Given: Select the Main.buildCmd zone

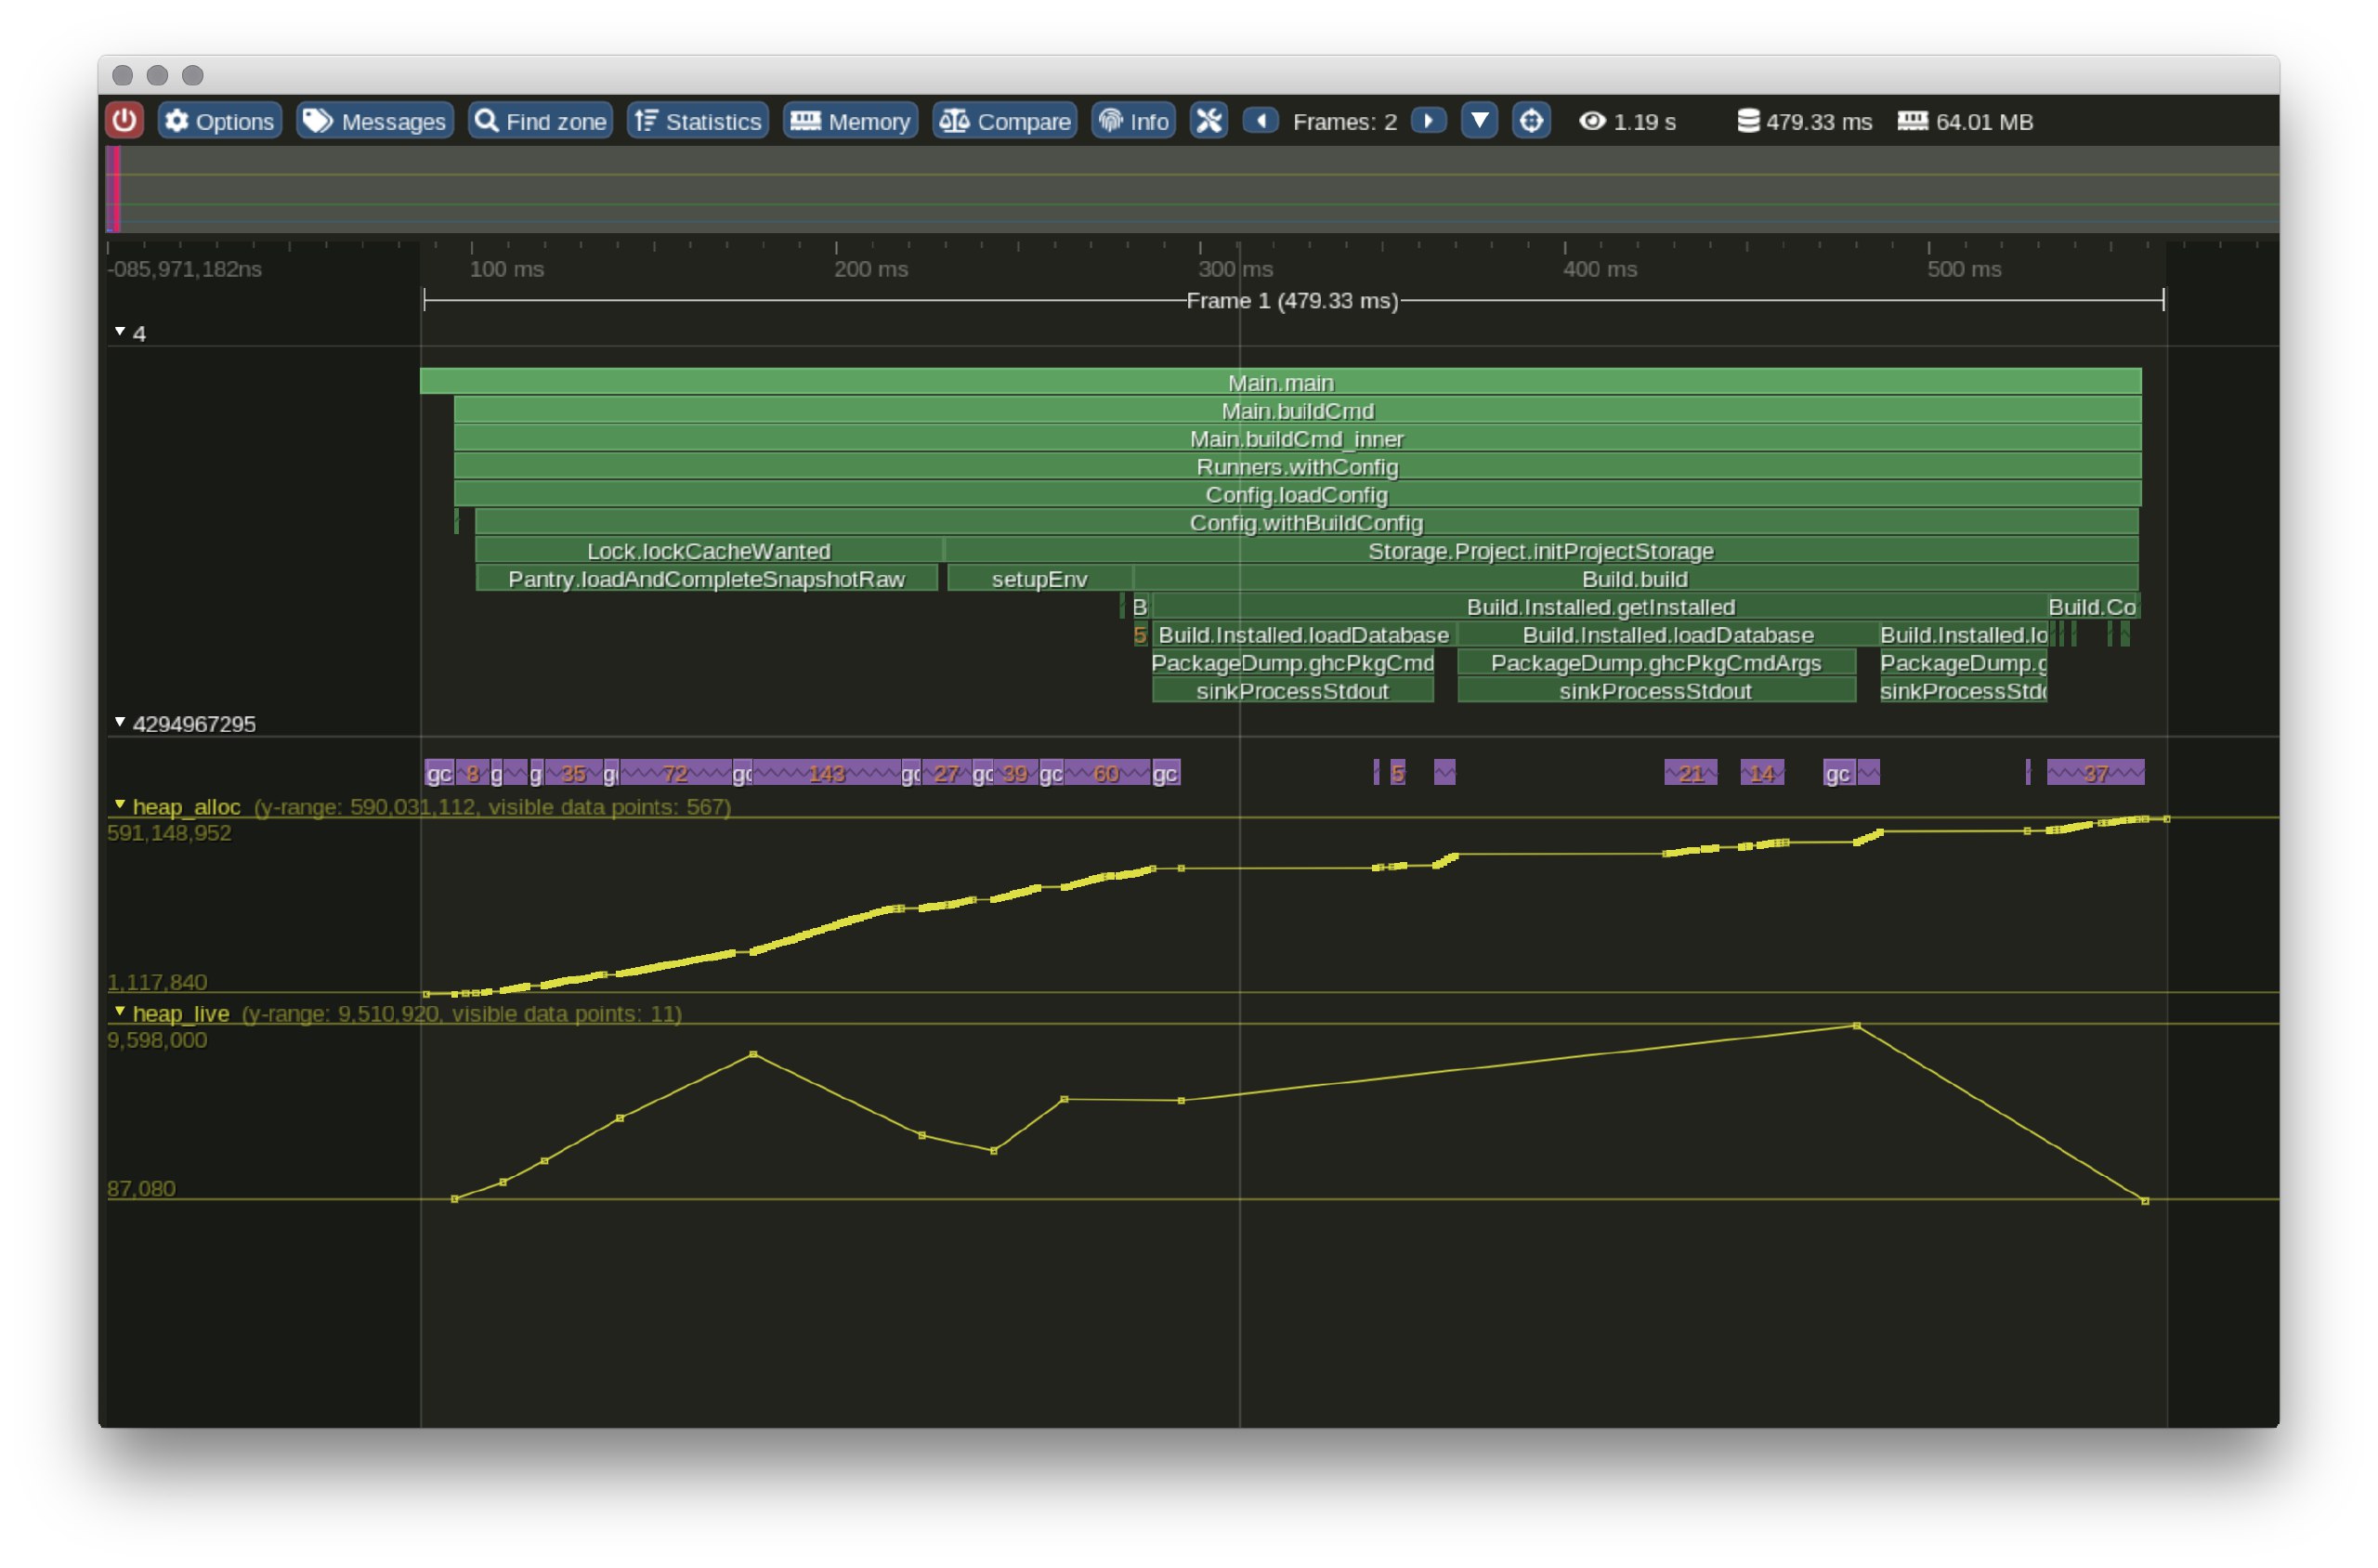Looking at the screenshot, I should pyautogui.click(x=1297, y=410).
